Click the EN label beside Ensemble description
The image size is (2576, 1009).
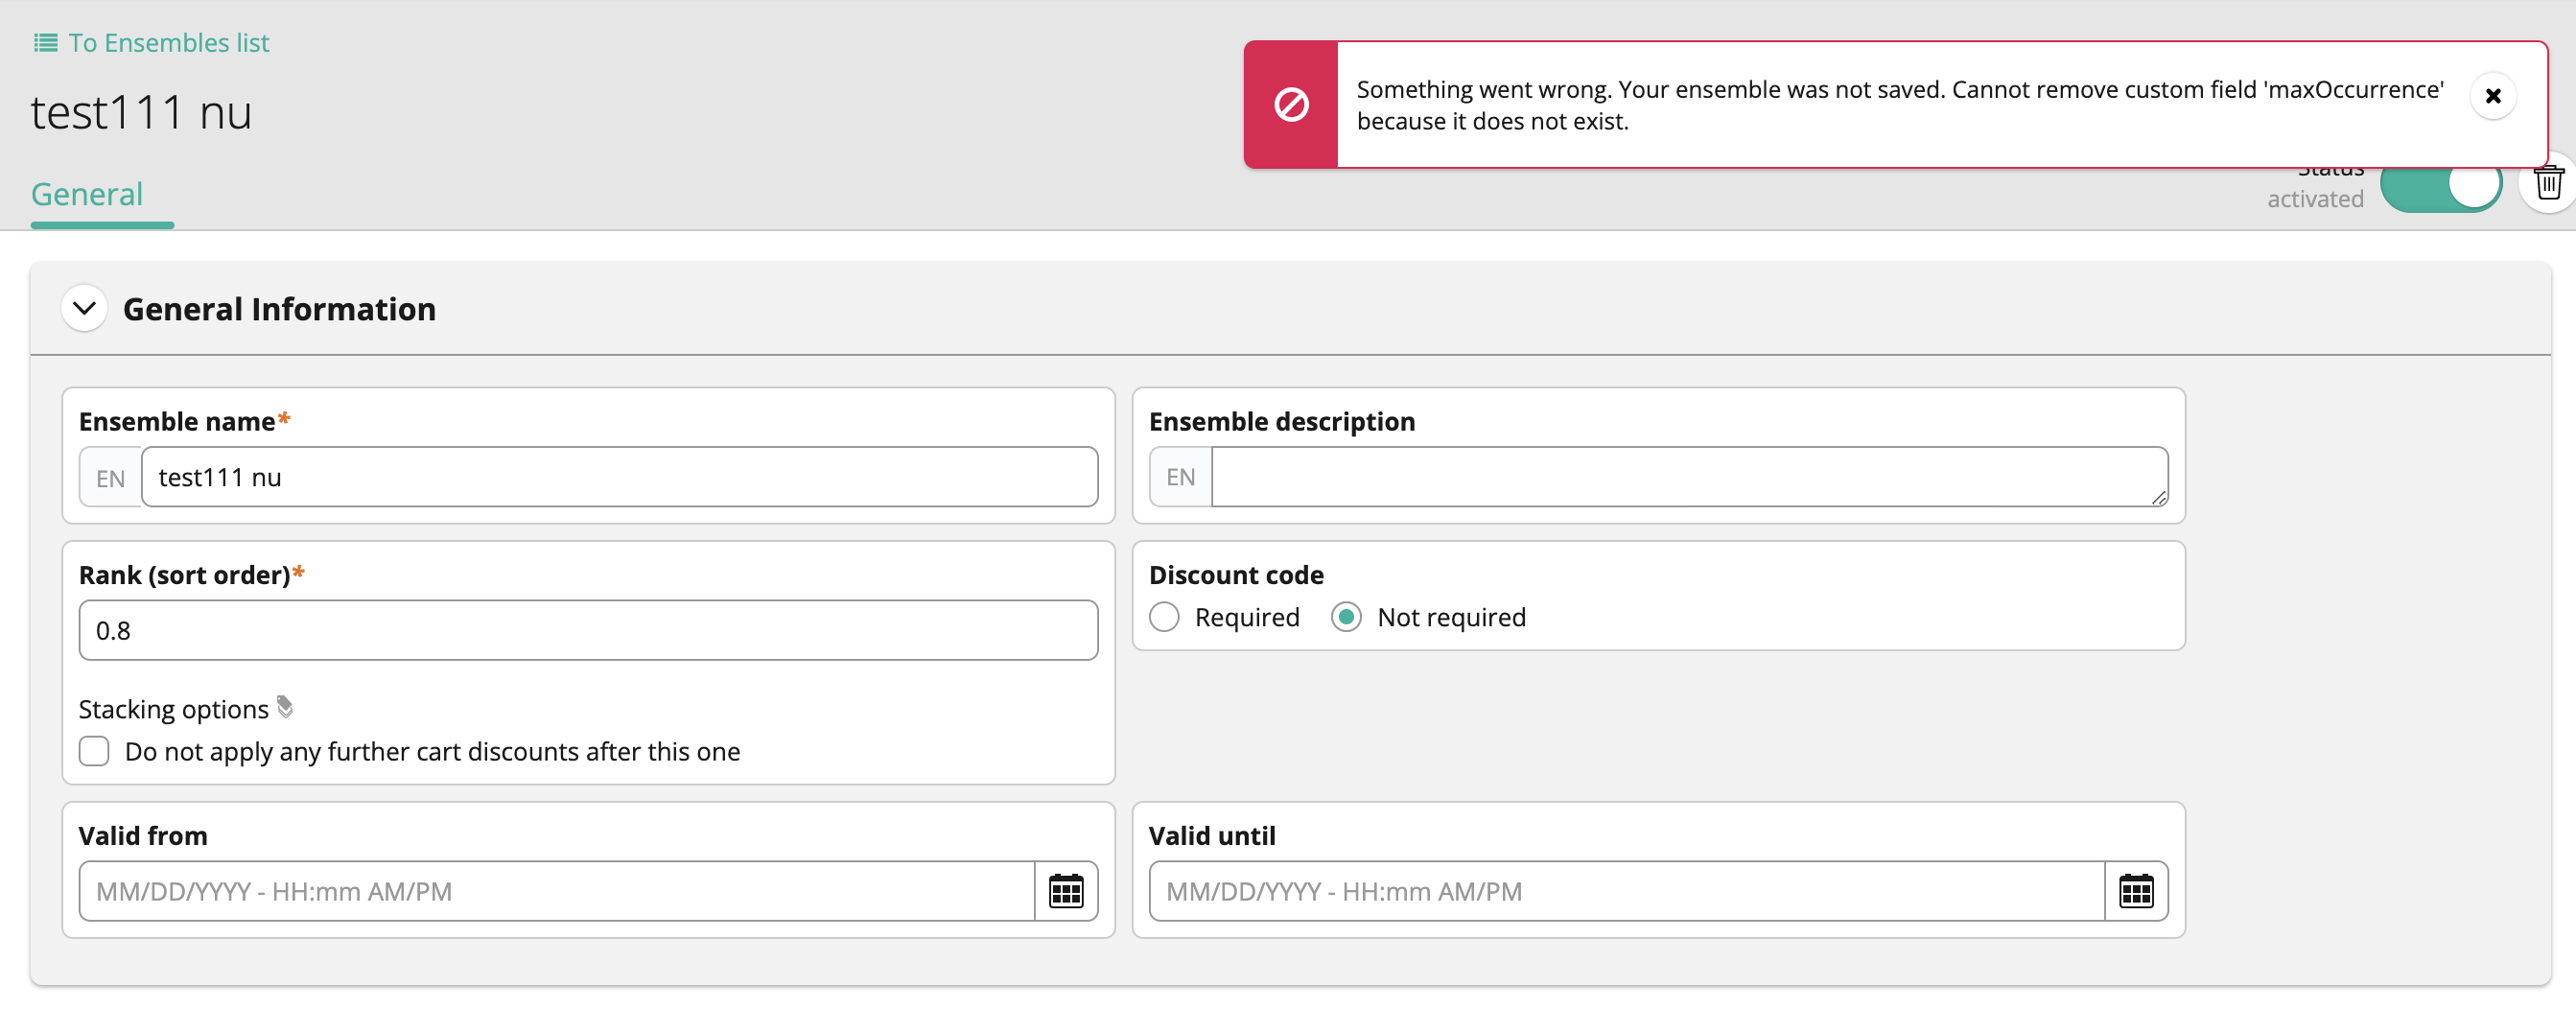(1180, 477)
